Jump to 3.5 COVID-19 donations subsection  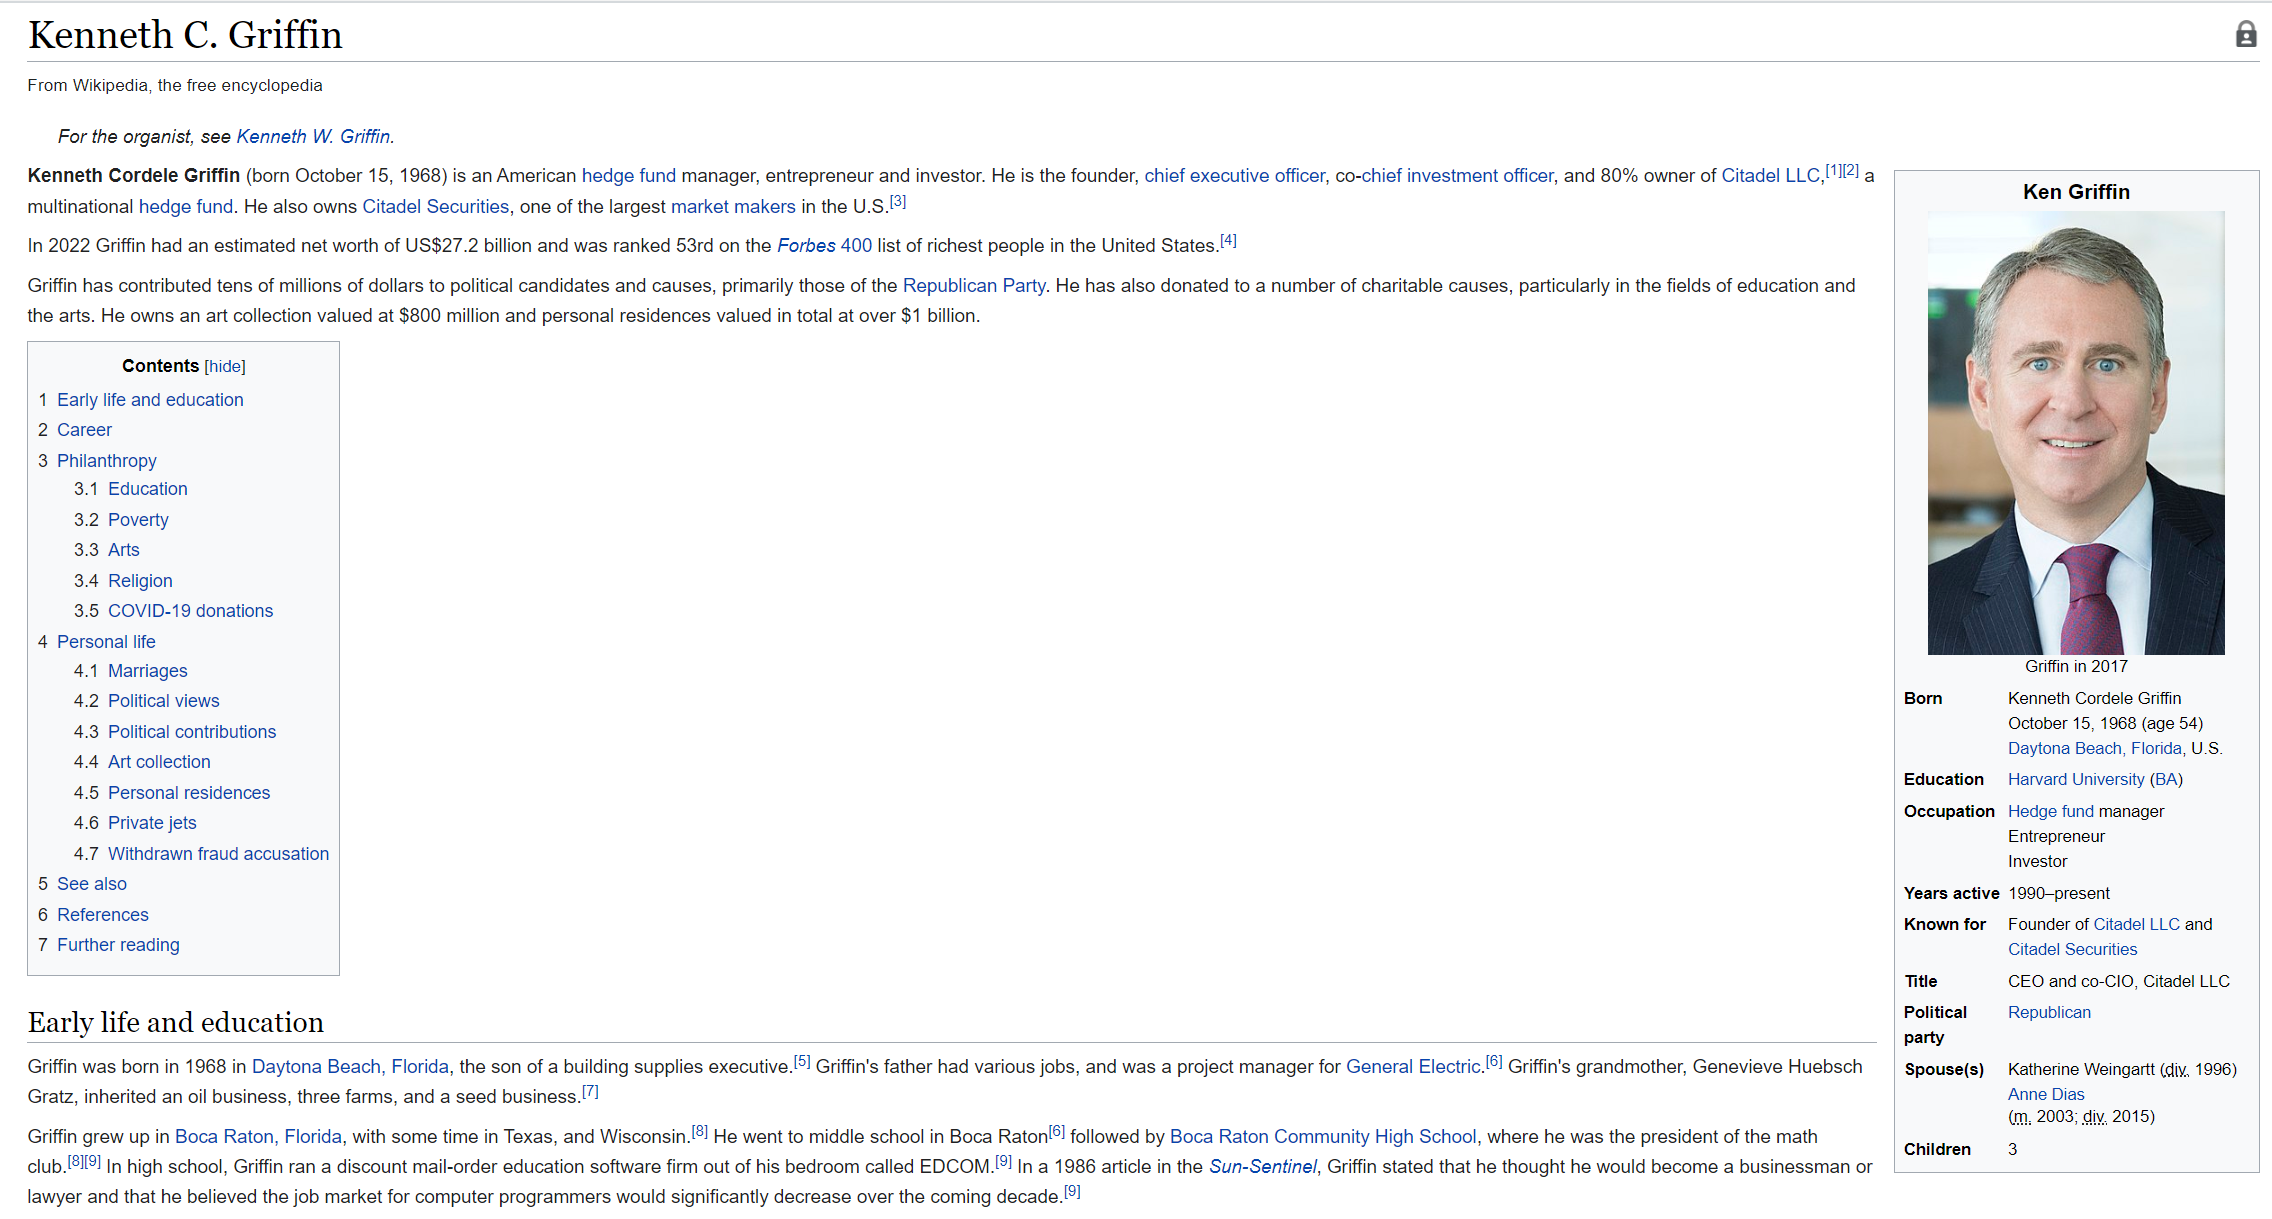pyautogui.click(x=190, y=611)
